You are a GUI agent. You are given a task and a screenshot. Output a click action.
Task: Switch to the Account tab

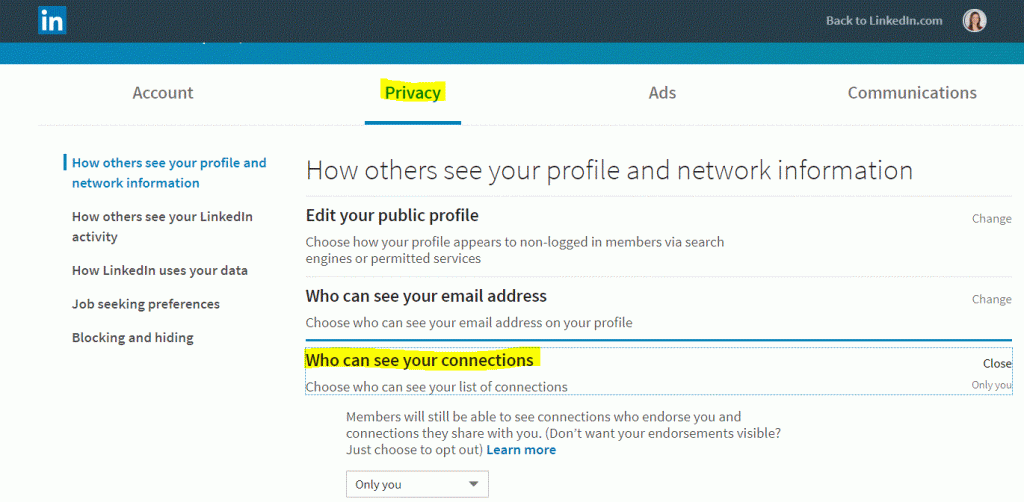[163, 93]
